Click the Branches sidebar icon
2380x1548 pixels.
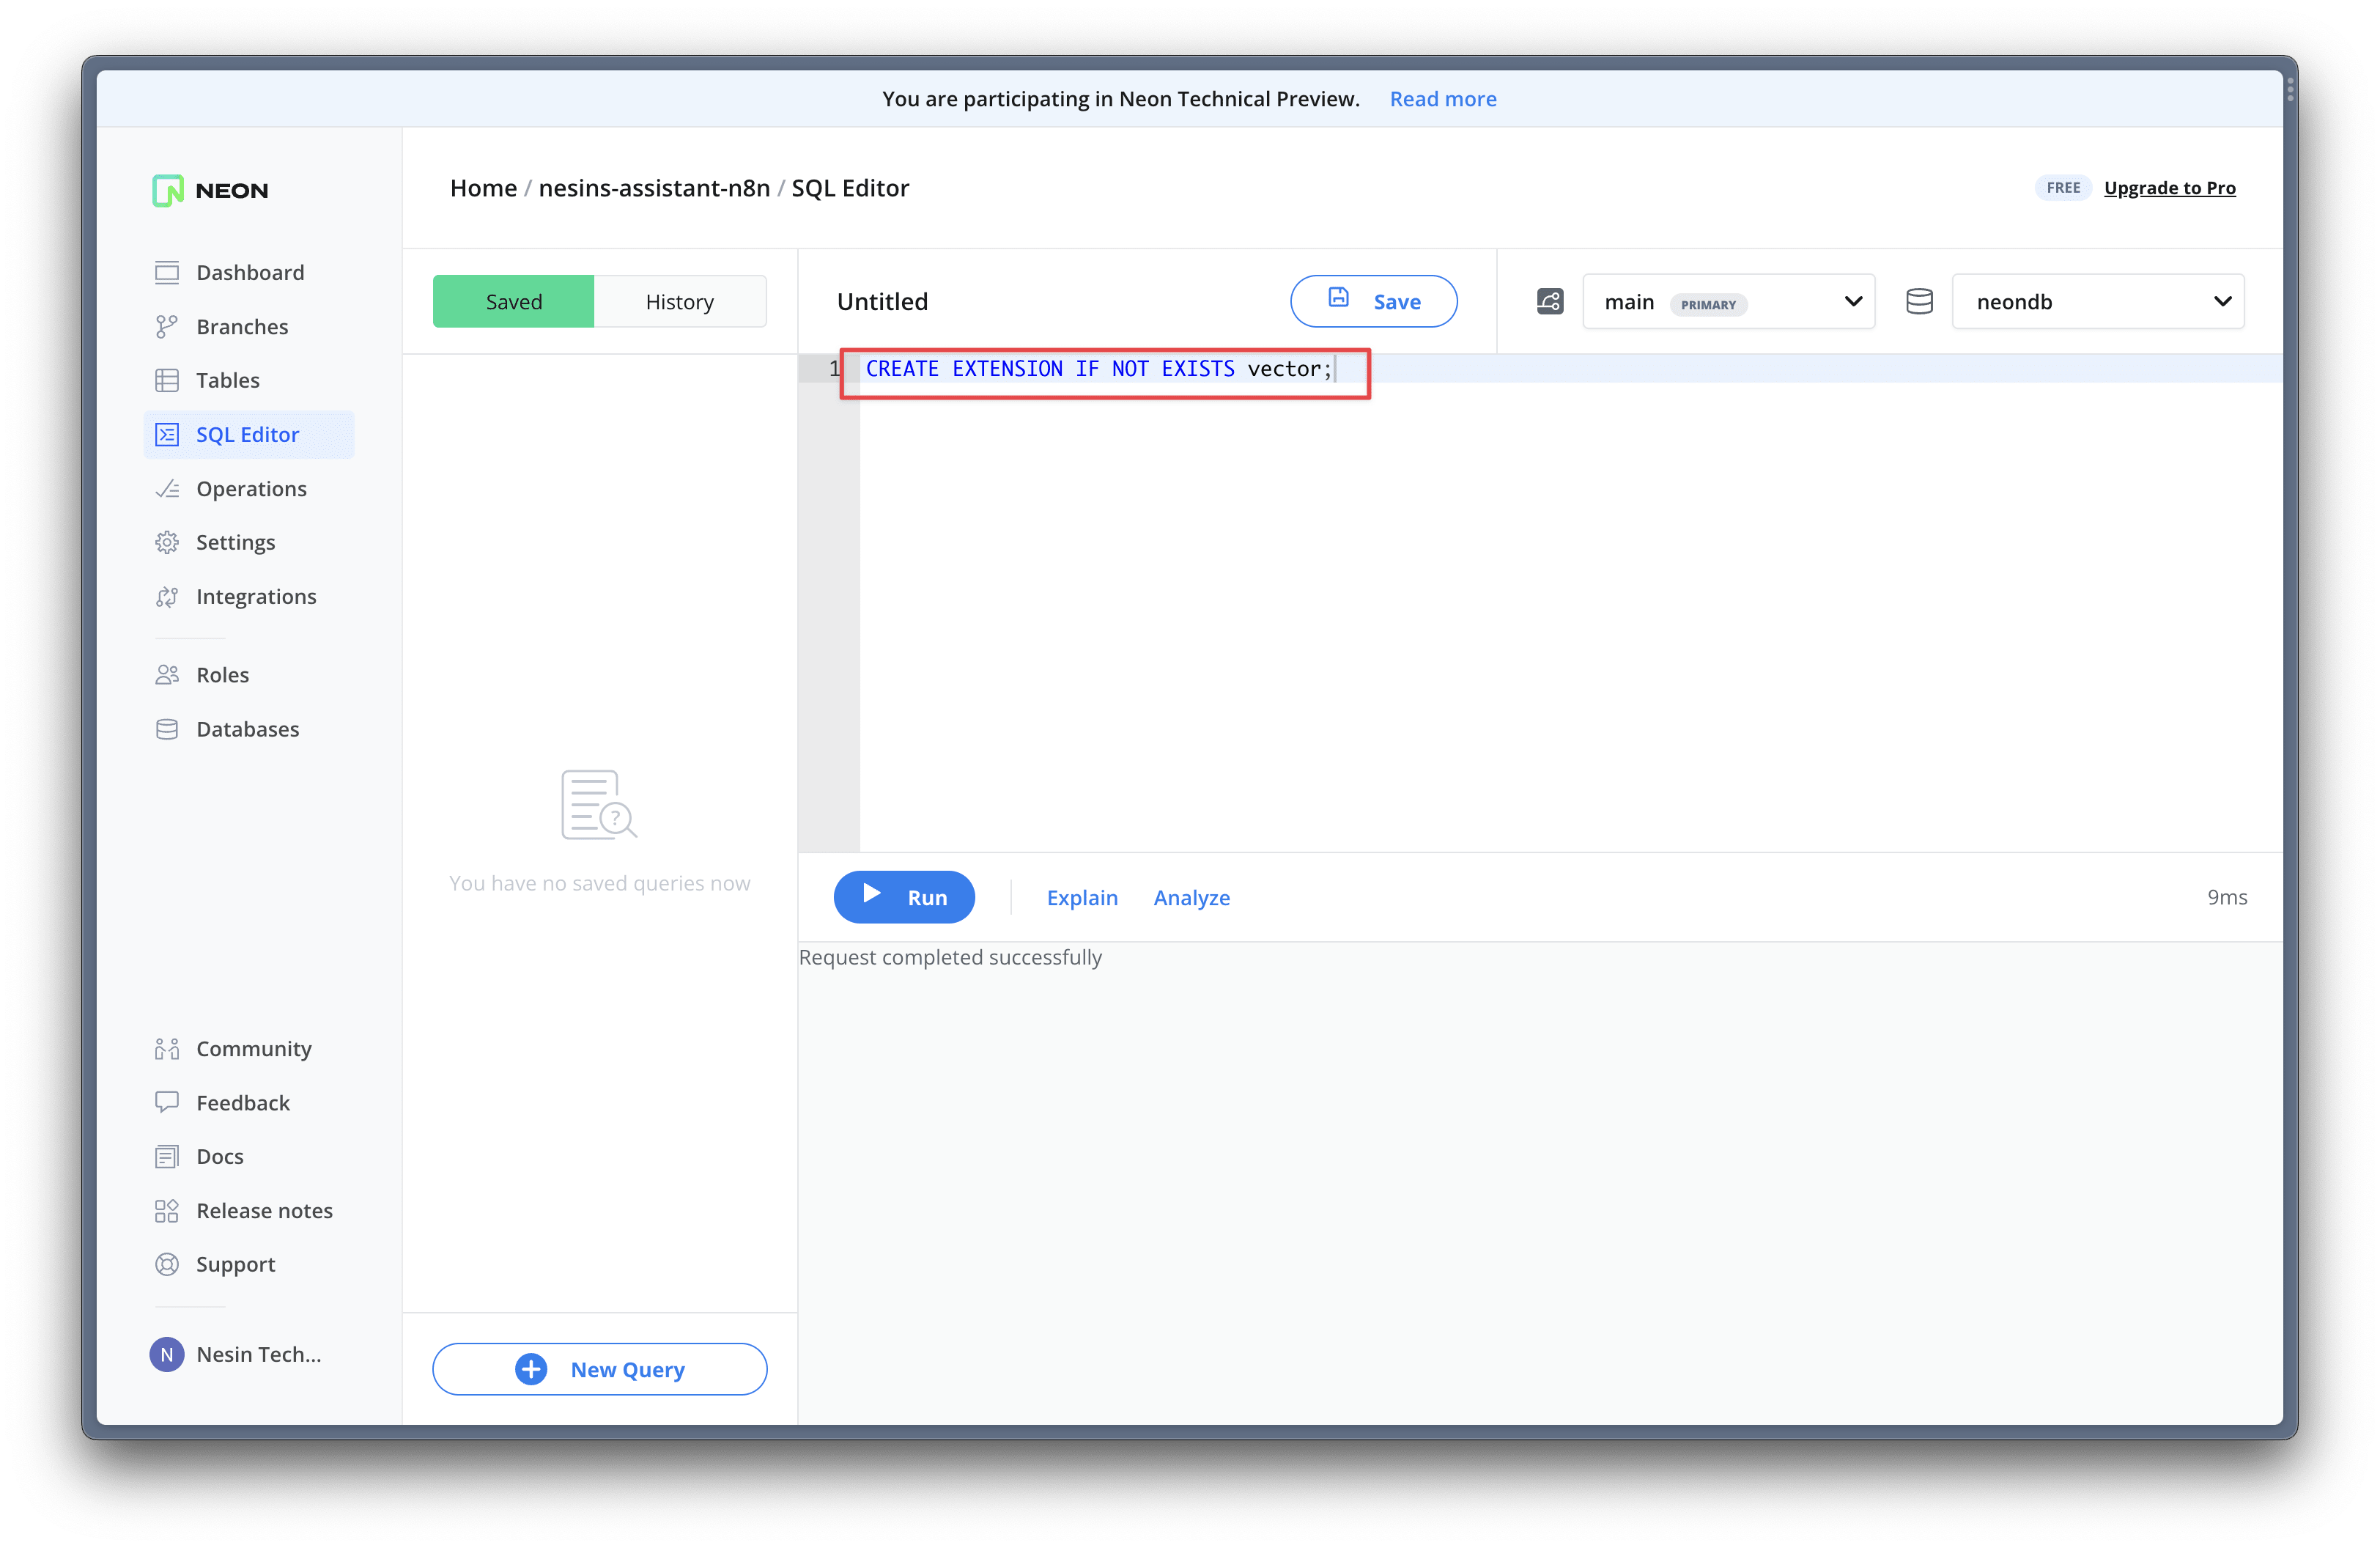[x=167, y=326]
